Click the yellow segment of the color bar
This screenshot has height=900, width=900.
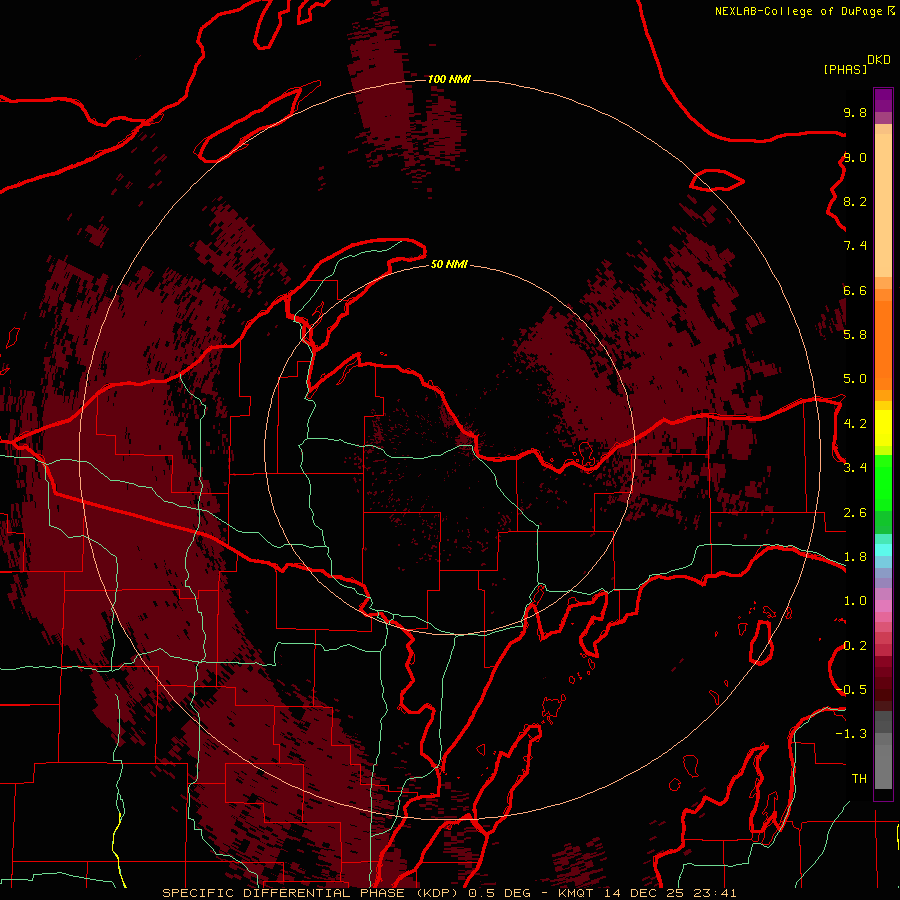[x=883, y=427]
